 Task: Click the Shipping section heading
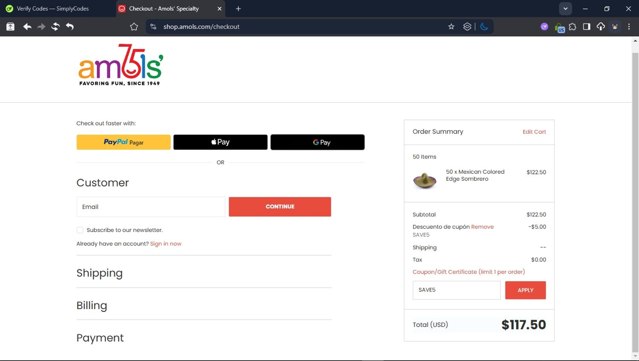[x=99, y=273]
